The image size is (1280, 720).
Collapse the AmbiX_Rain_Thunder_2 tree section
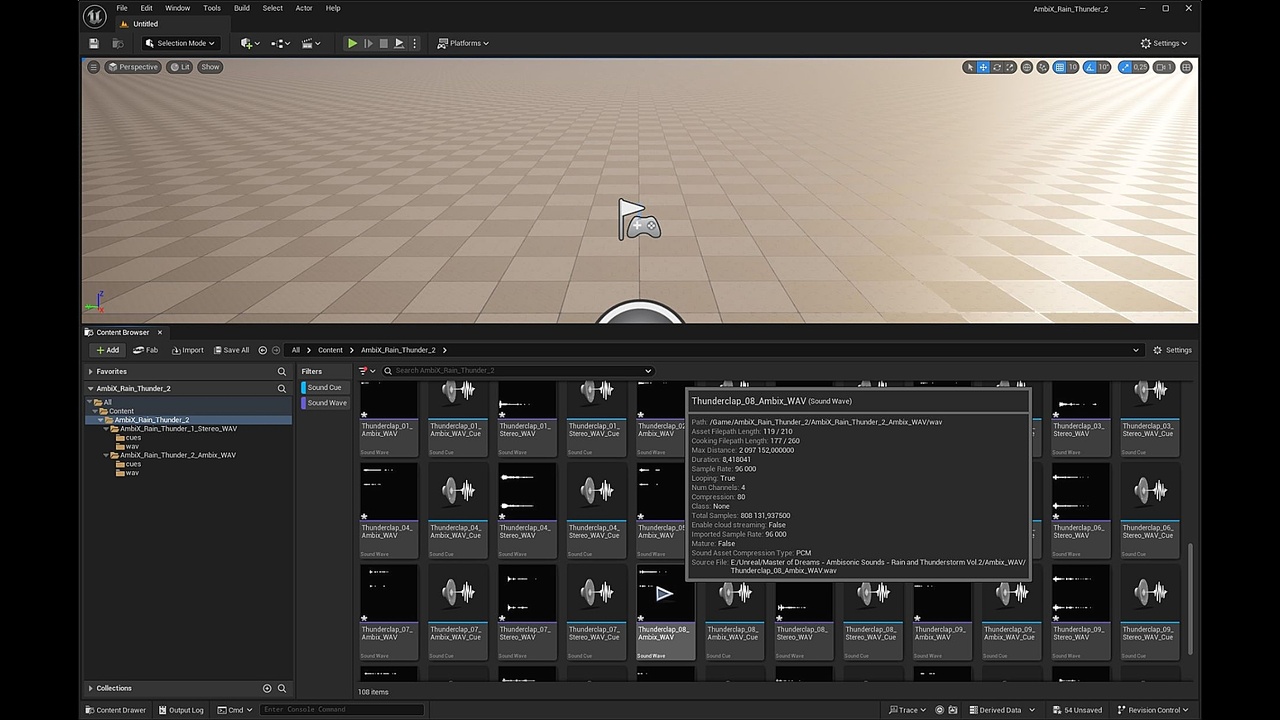click(x=91, y=388)
